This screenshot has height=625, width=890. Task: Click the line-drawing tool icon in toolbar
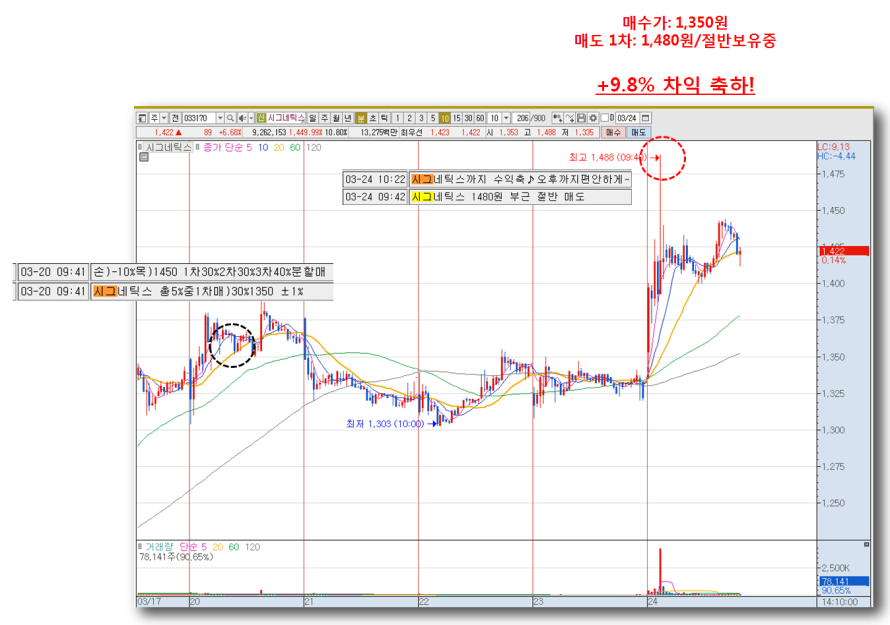pyautogui.click(x=570, y=118)
